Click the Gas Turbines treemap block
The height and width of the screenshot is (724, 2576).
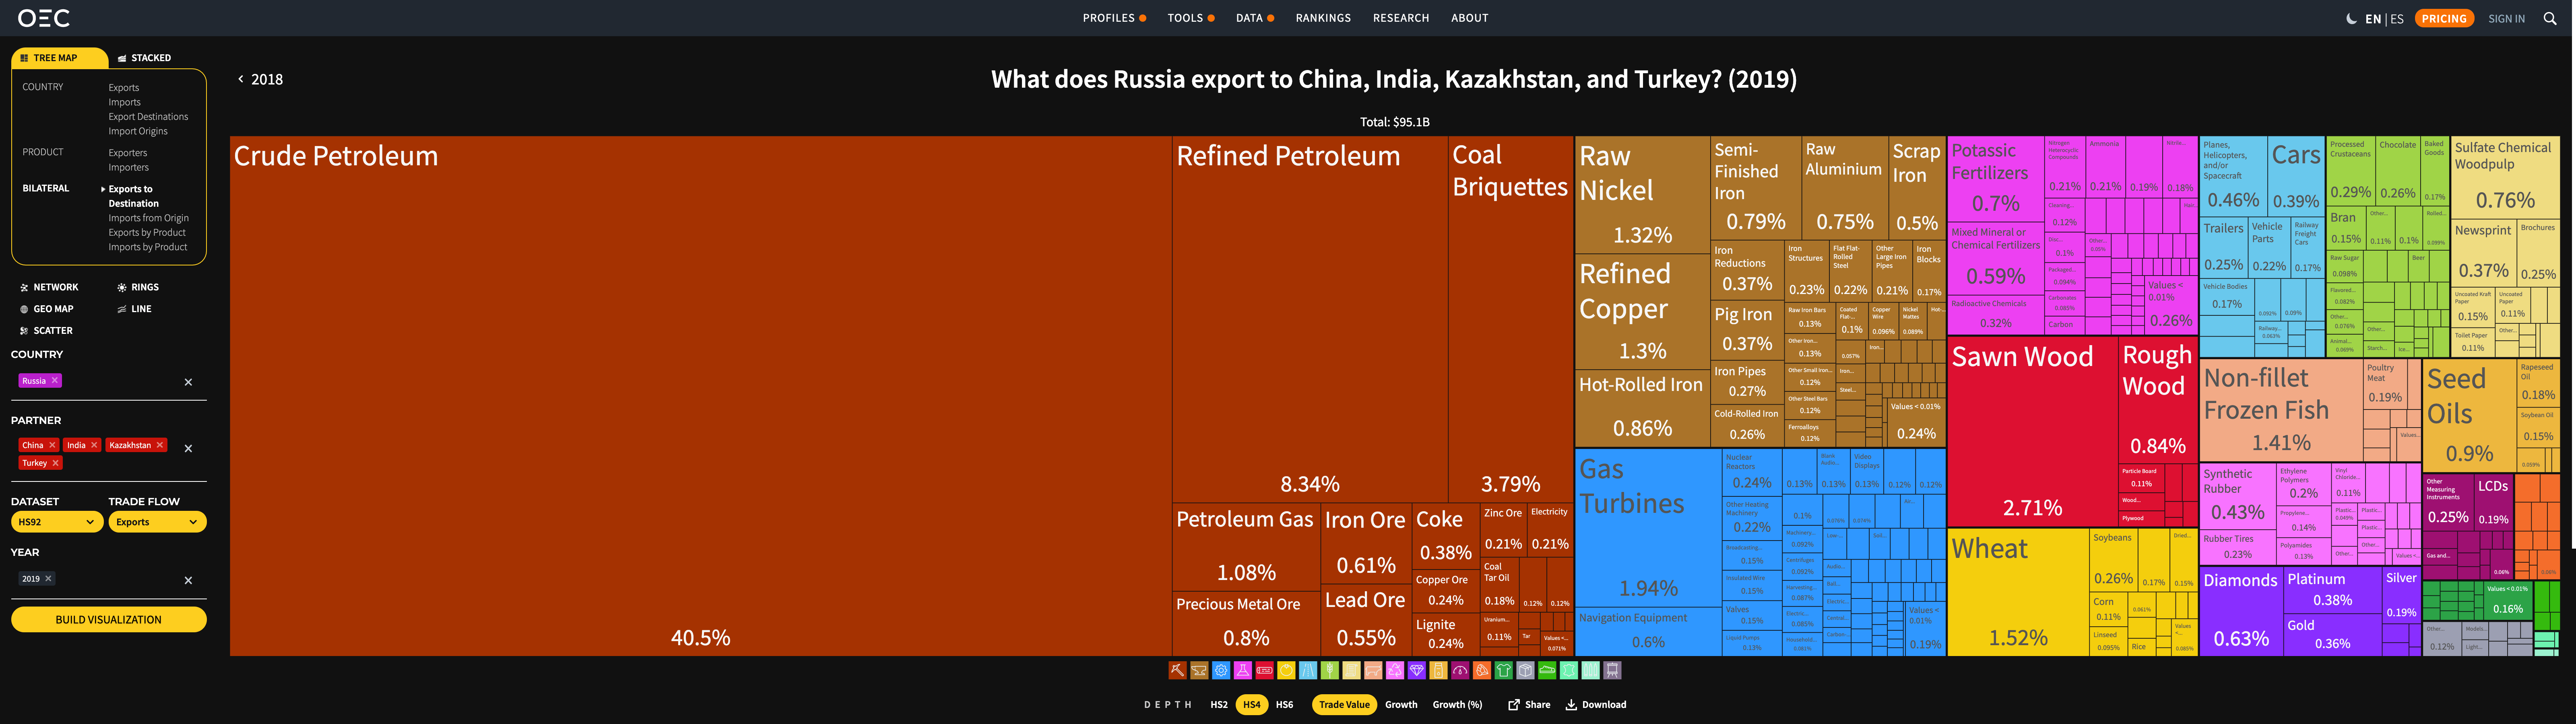[1648, 528]
